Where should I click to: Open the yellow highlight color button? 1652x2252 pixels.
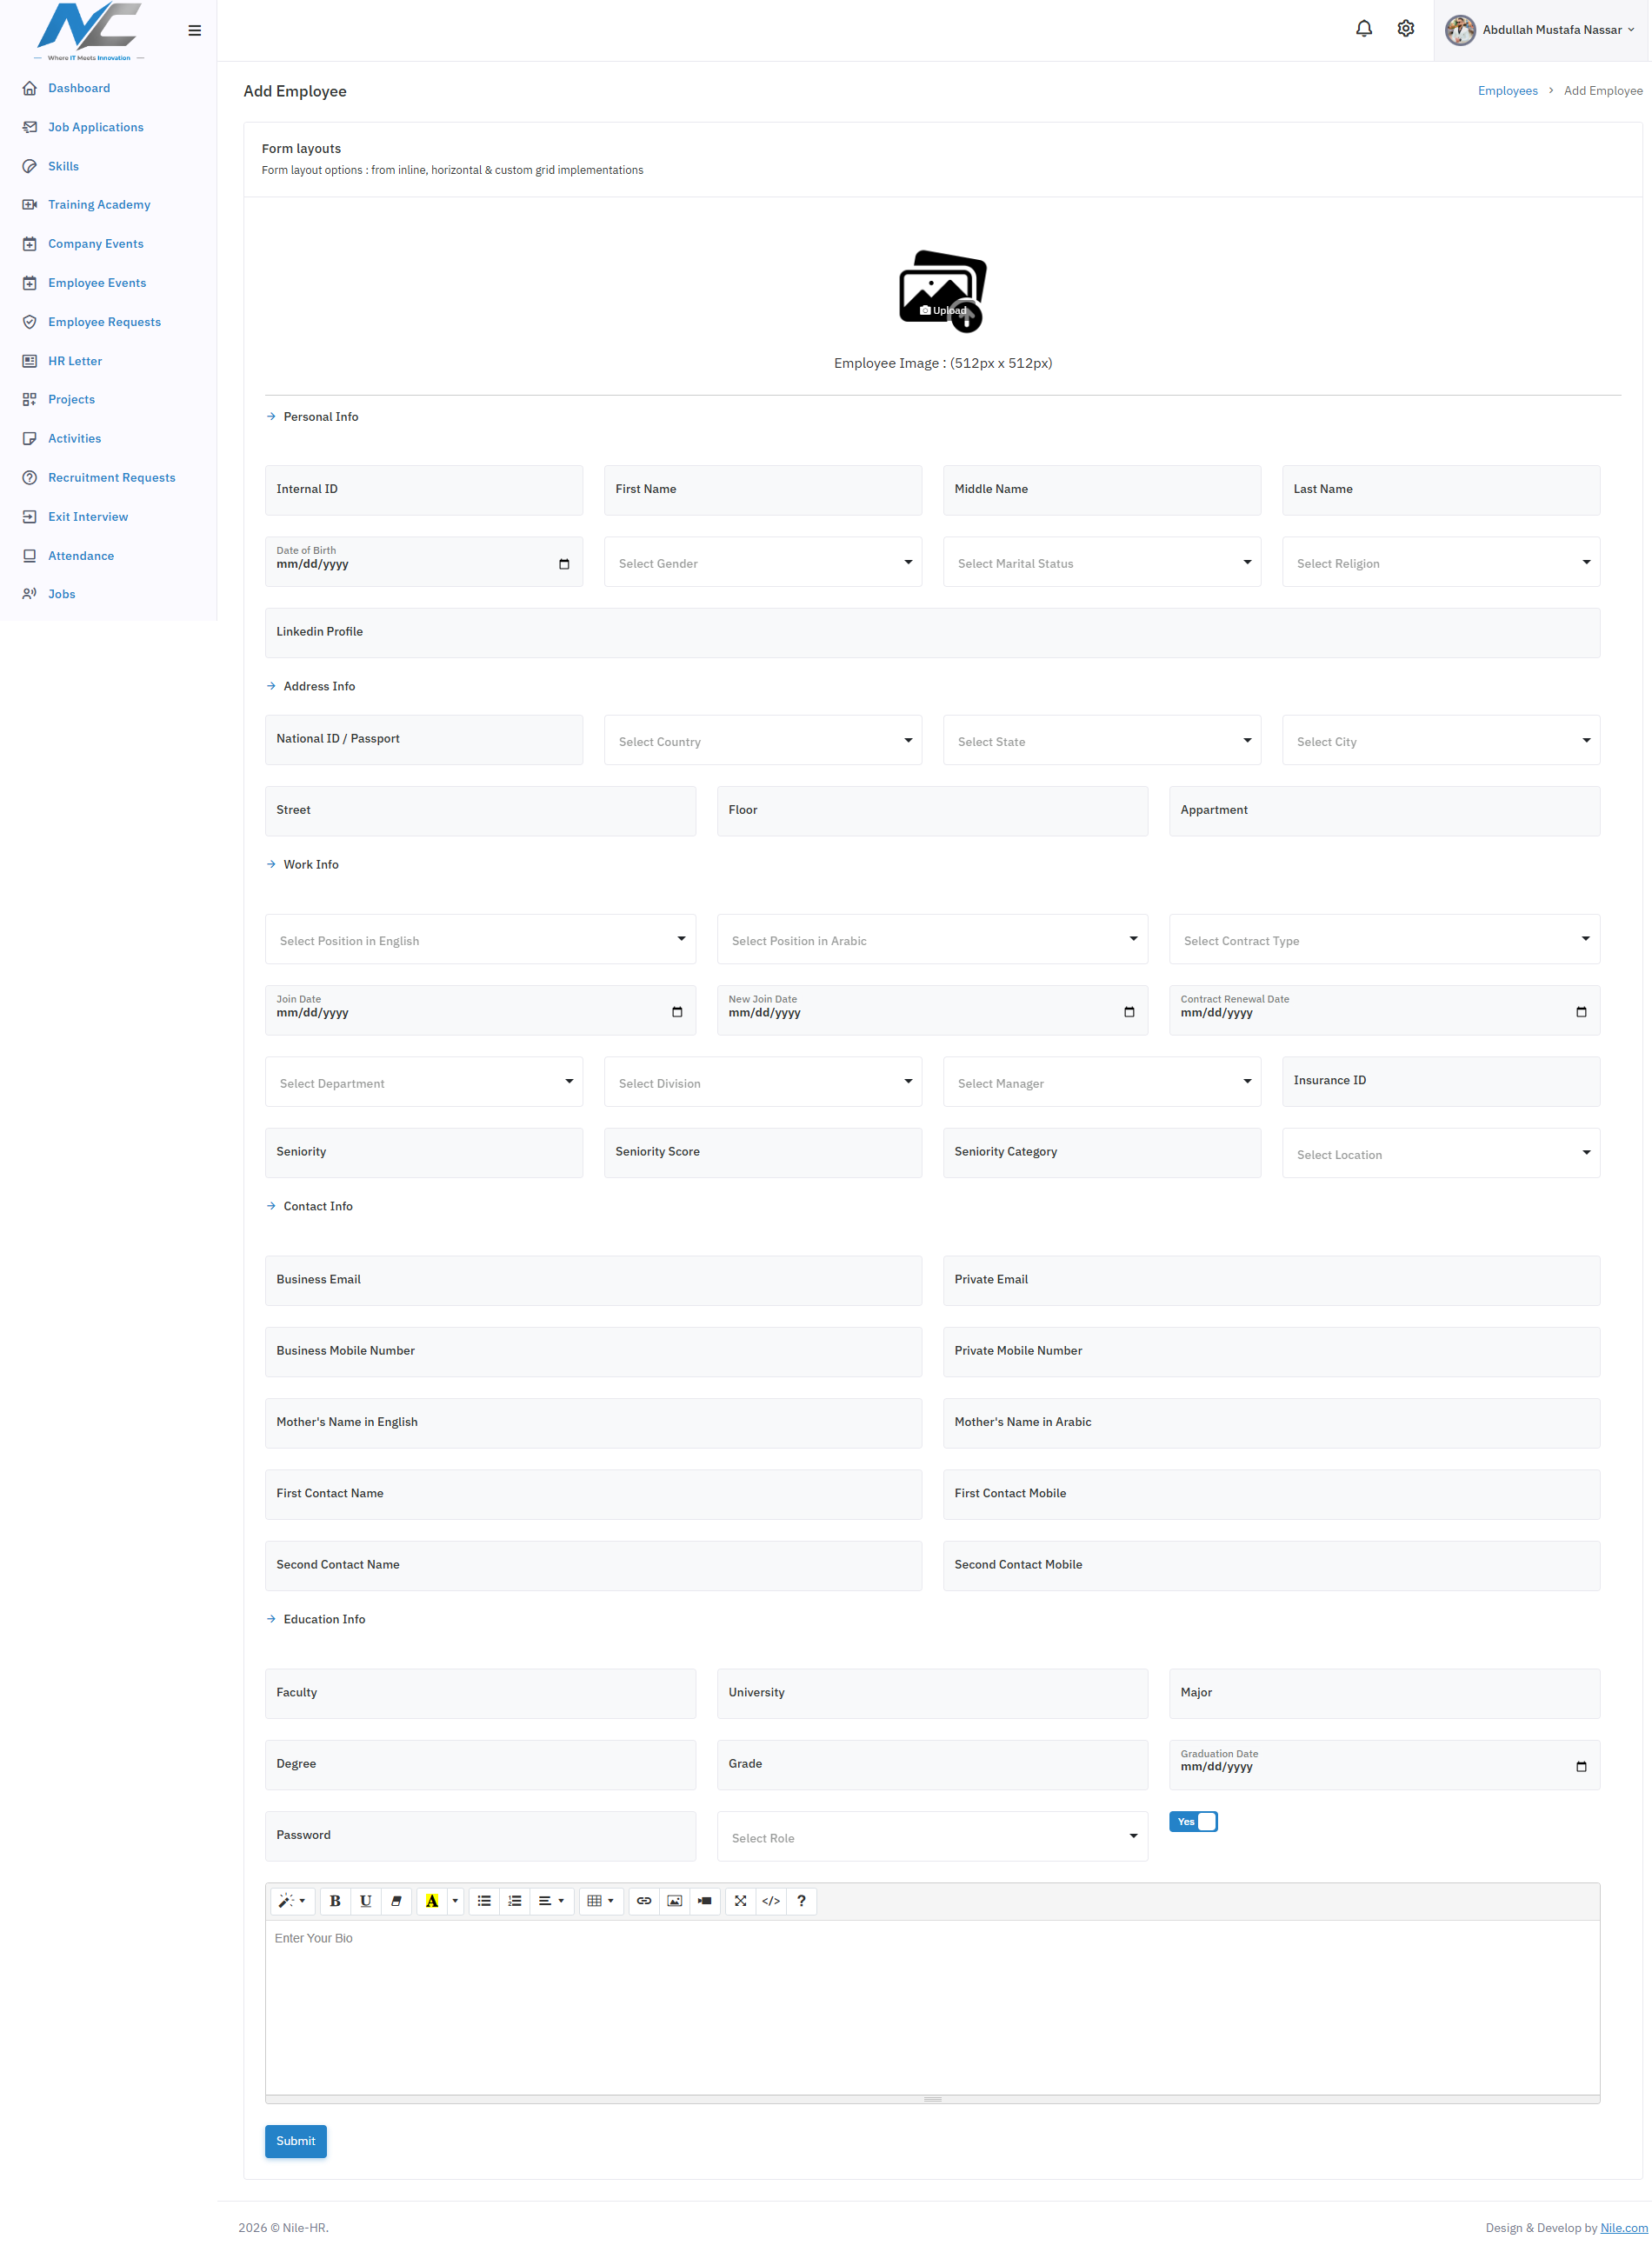pos(432,1901)
